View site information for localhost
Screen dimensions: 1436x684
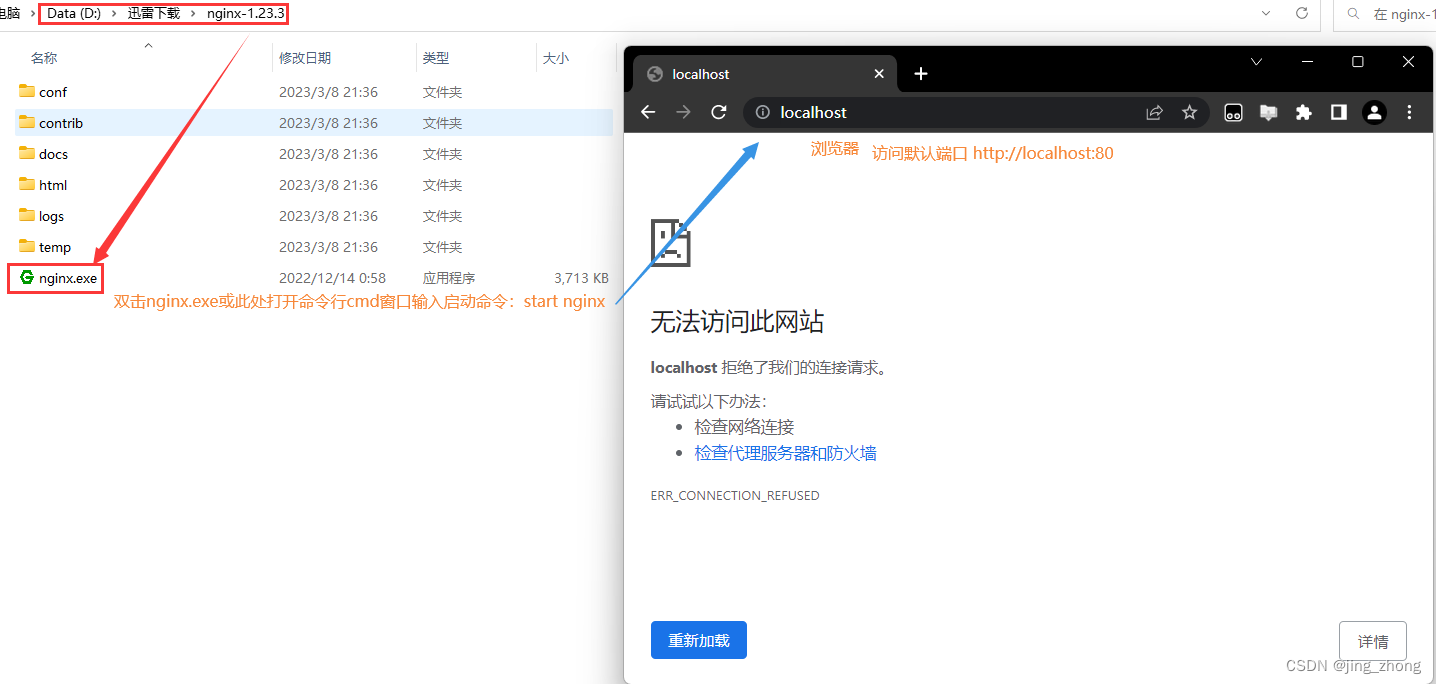tap(763, 113)
